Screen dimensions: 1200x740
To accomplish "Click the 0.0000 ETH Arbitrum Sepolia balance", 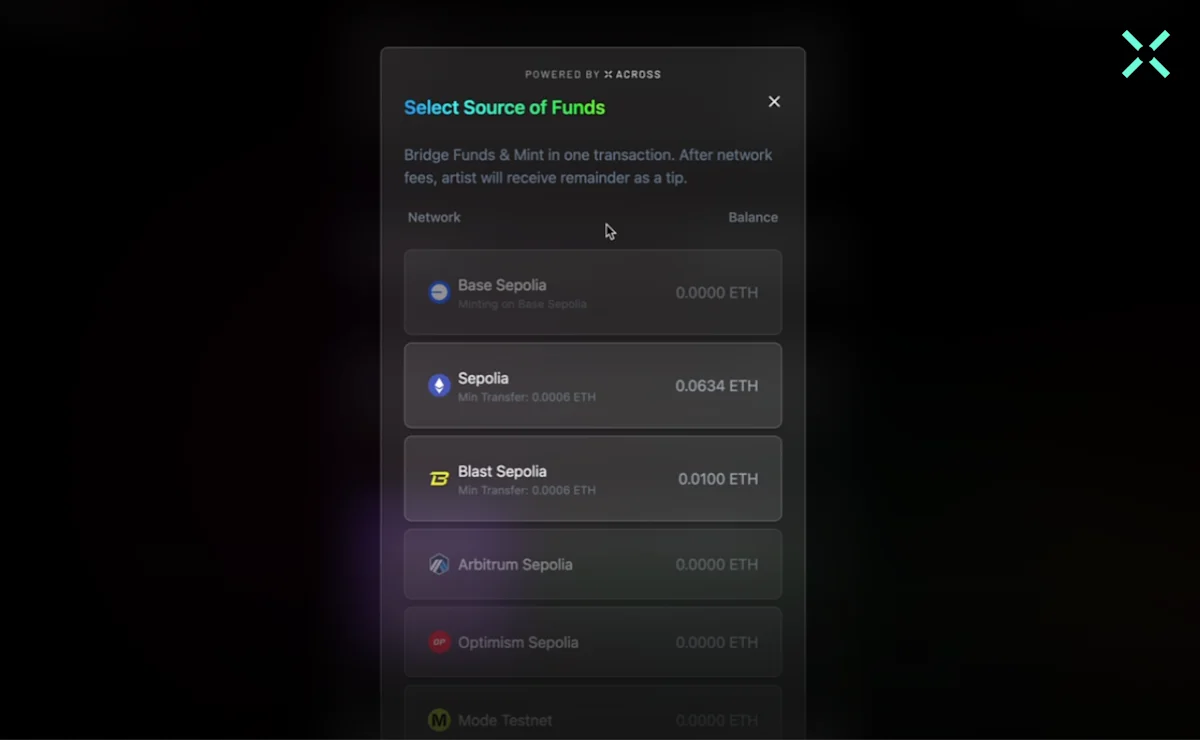I will coord(716,565).
